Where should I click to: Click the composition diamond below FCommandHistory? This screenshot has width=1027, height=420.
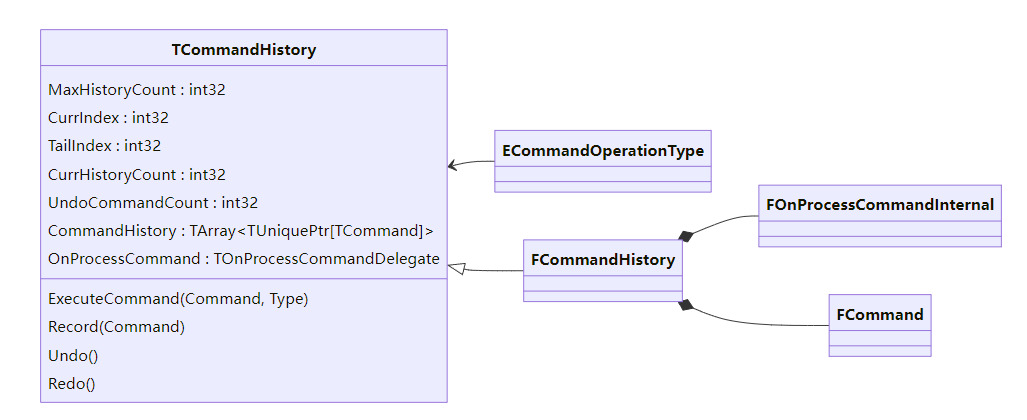(x=685, y=304)
